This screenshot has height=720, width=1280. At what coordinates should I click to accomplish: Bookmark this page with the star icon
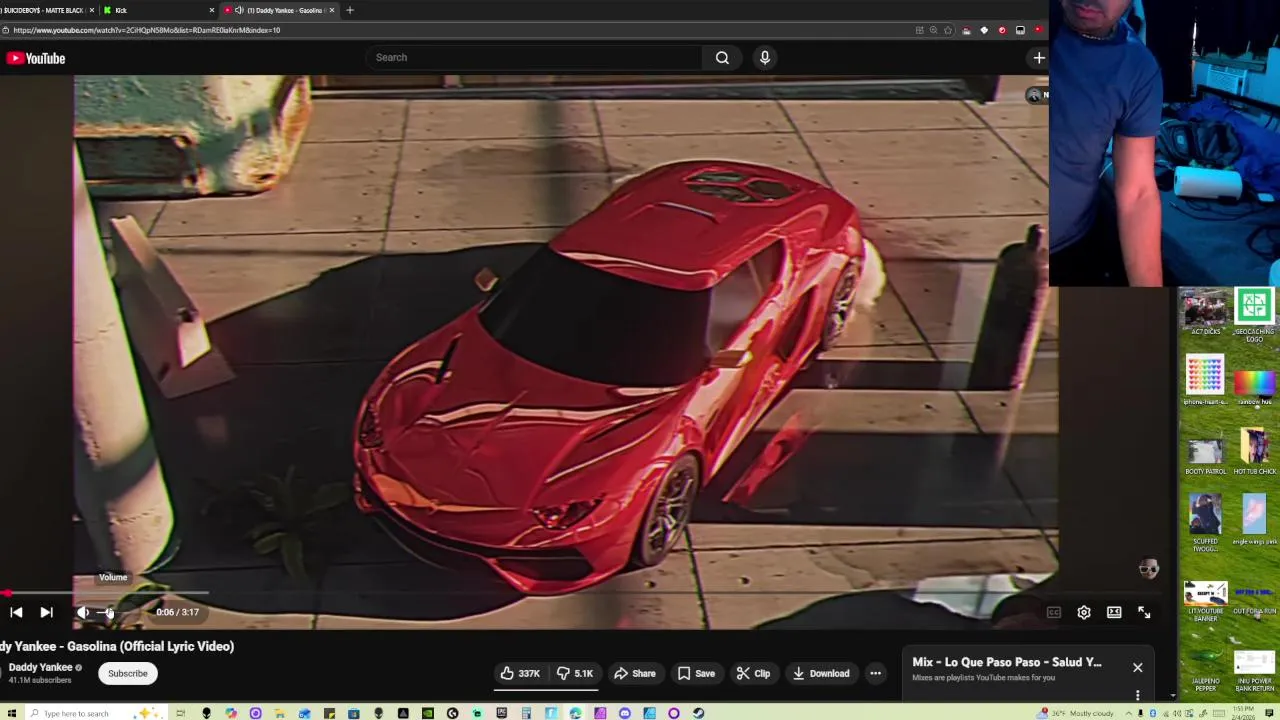pyautogui.click(x=948, y=30)
